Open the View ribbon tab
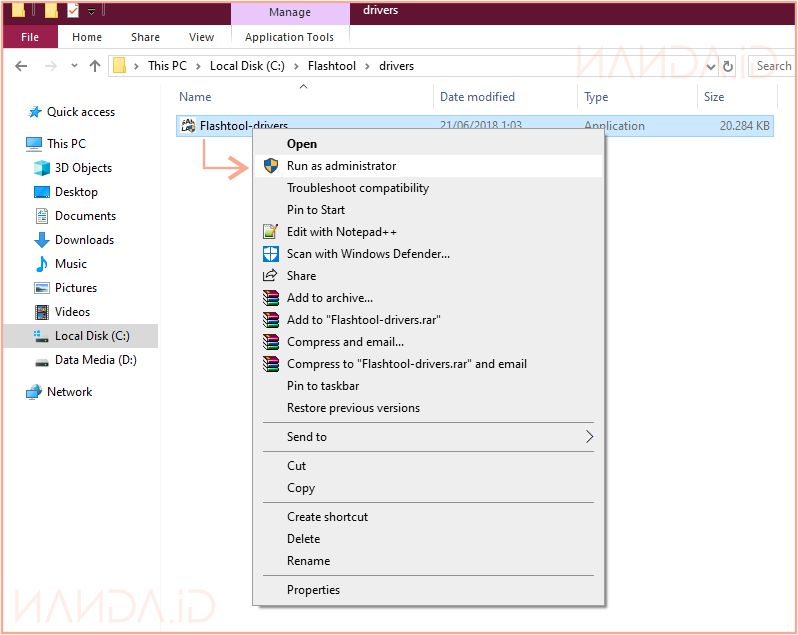The image size is (798, 635). 201,37
